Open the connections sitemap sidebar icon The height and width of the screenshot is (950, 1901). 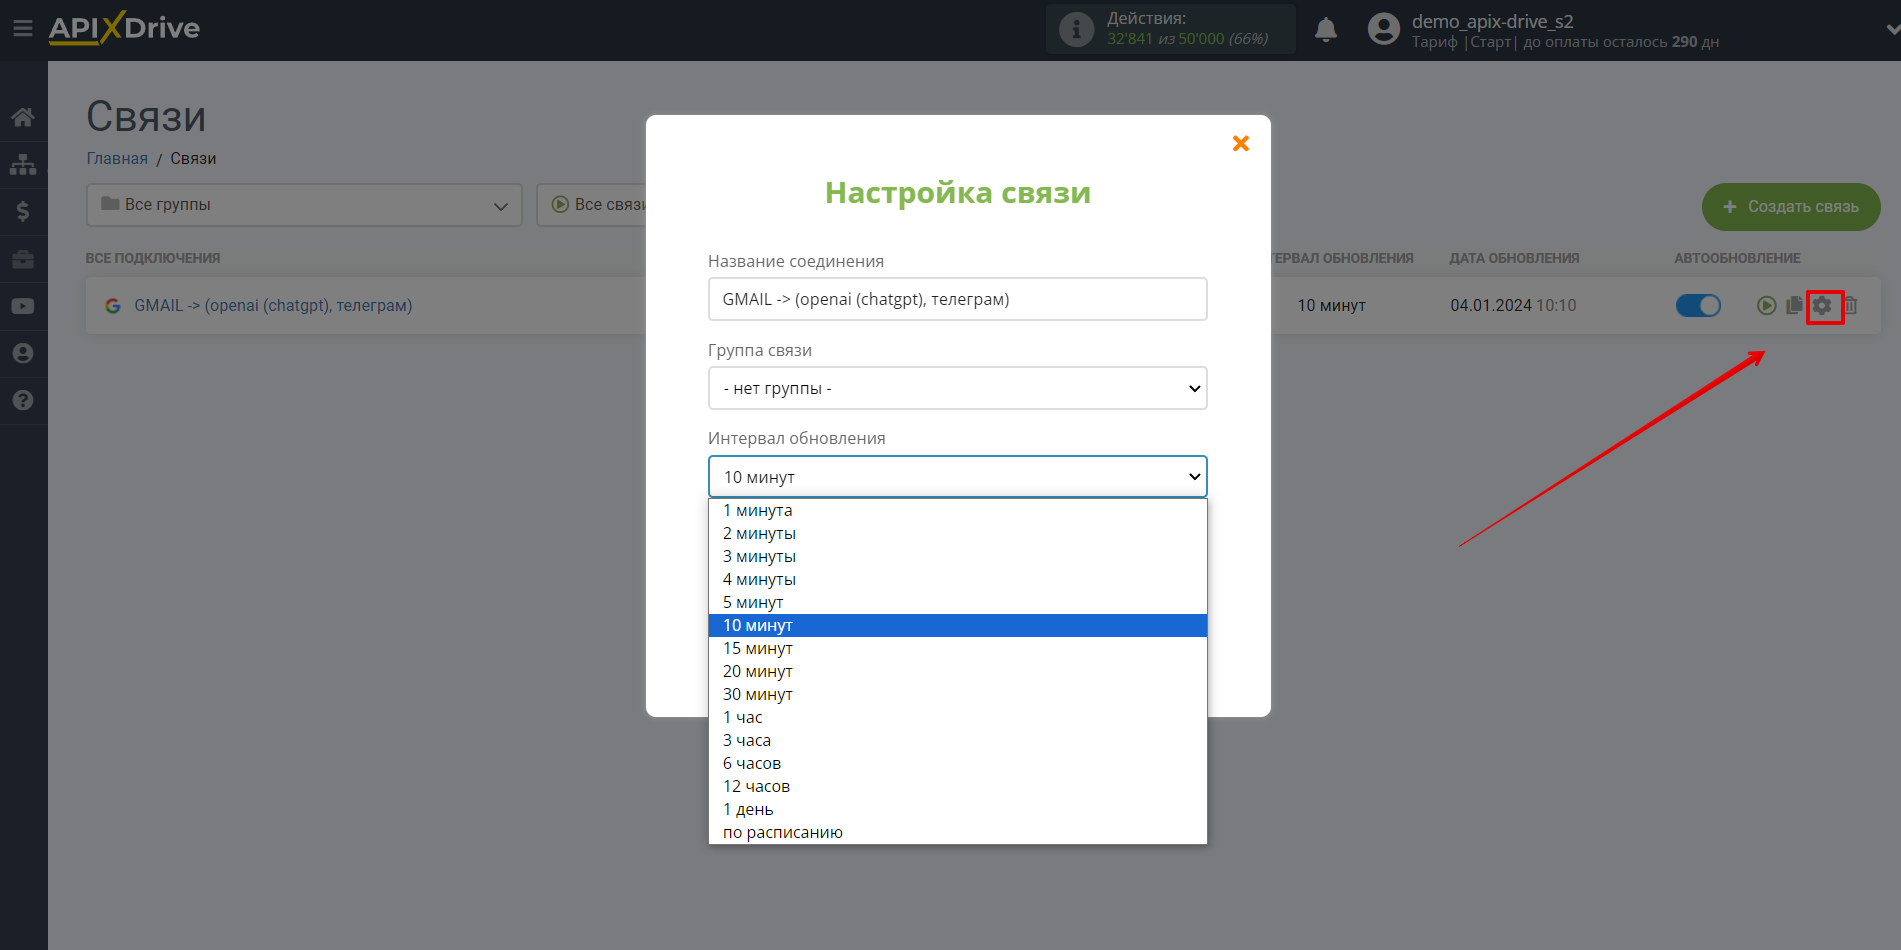pyautogui.click(x=23, y=164)
